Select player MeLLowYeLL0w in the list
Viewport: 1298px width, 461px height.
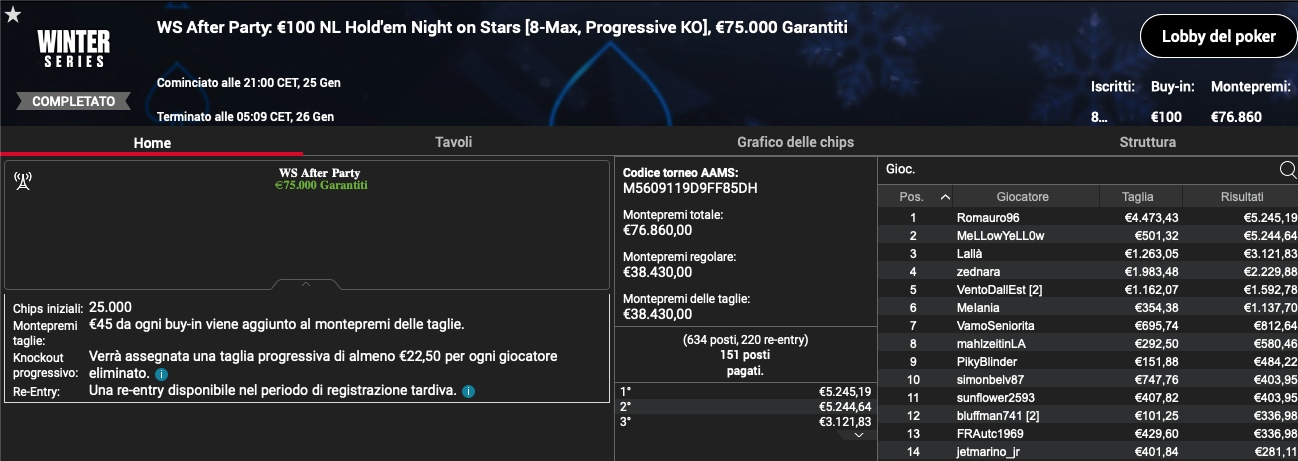click(x=1088, y=235)
